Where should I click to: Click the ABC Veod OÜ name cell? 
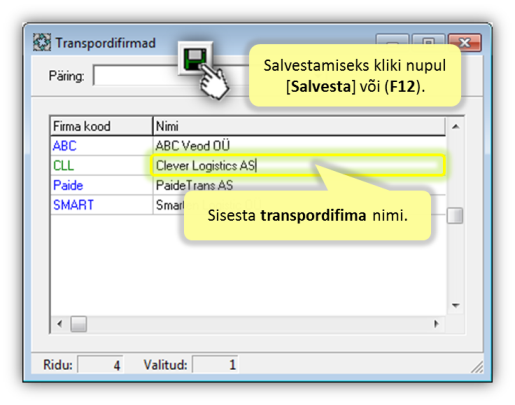(x=299, y=146)
